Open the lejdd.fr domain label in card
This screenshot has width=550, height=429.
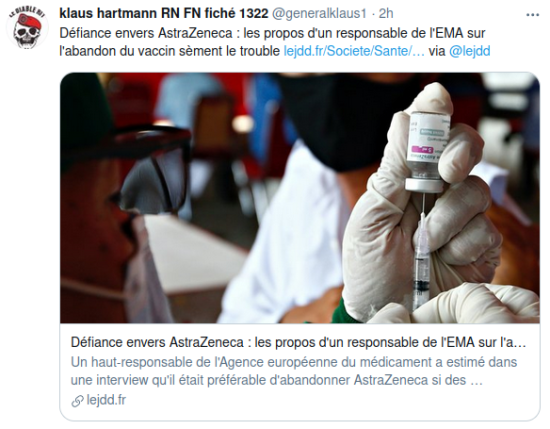106,400
